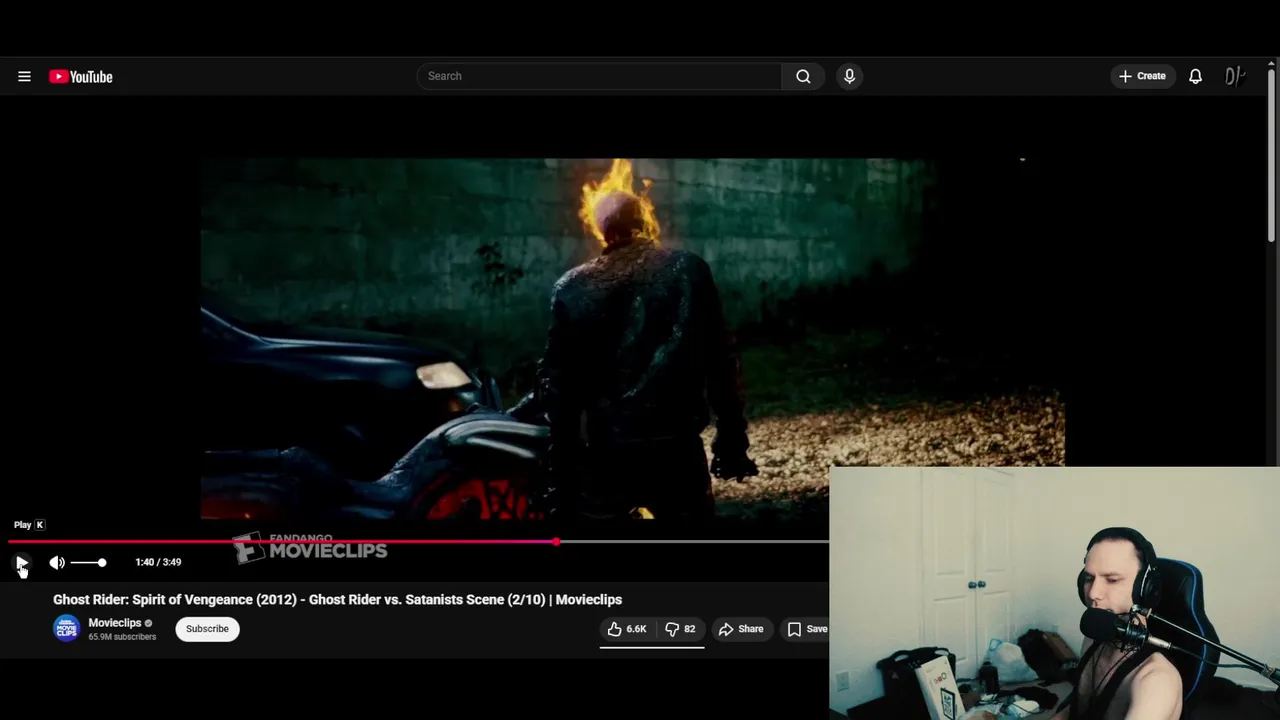The height and width of the screenshot is (720, 1280).
Task: Go to the YouTube home logo
Action: [81, 77]
